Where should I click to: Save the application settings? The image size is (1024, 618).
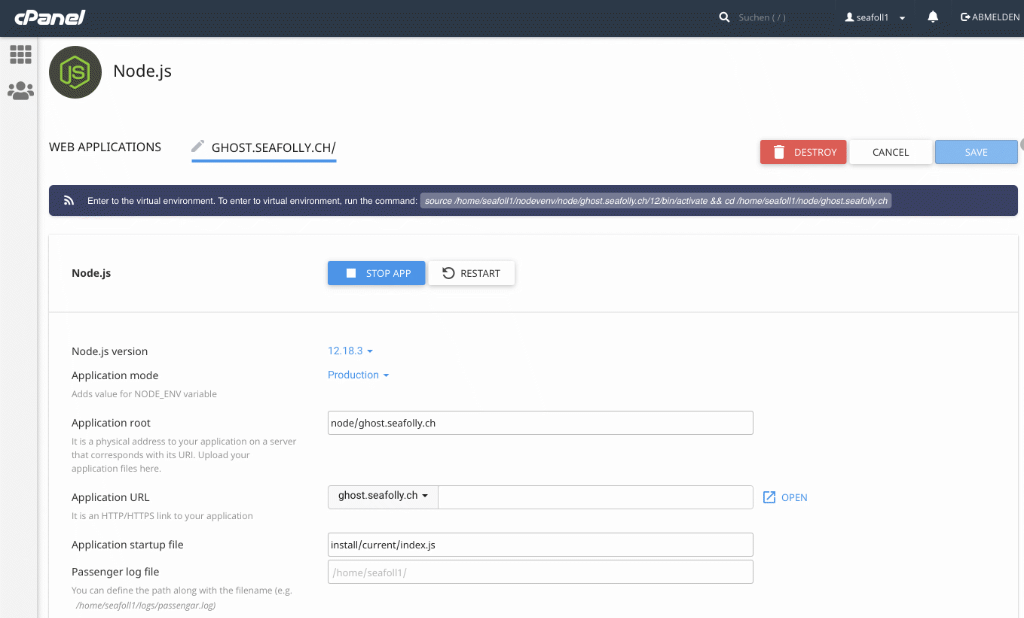coord(976,152)
